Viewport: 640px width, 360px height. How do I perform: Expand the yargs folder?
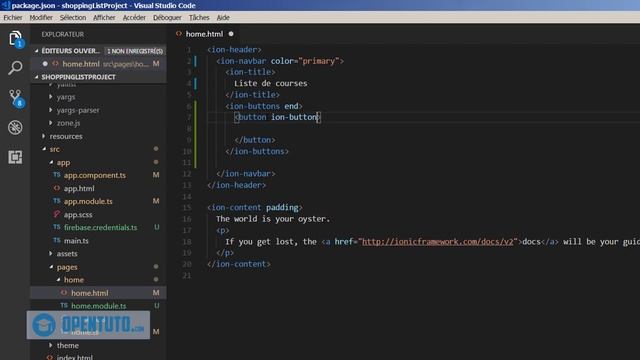[51, 97]
